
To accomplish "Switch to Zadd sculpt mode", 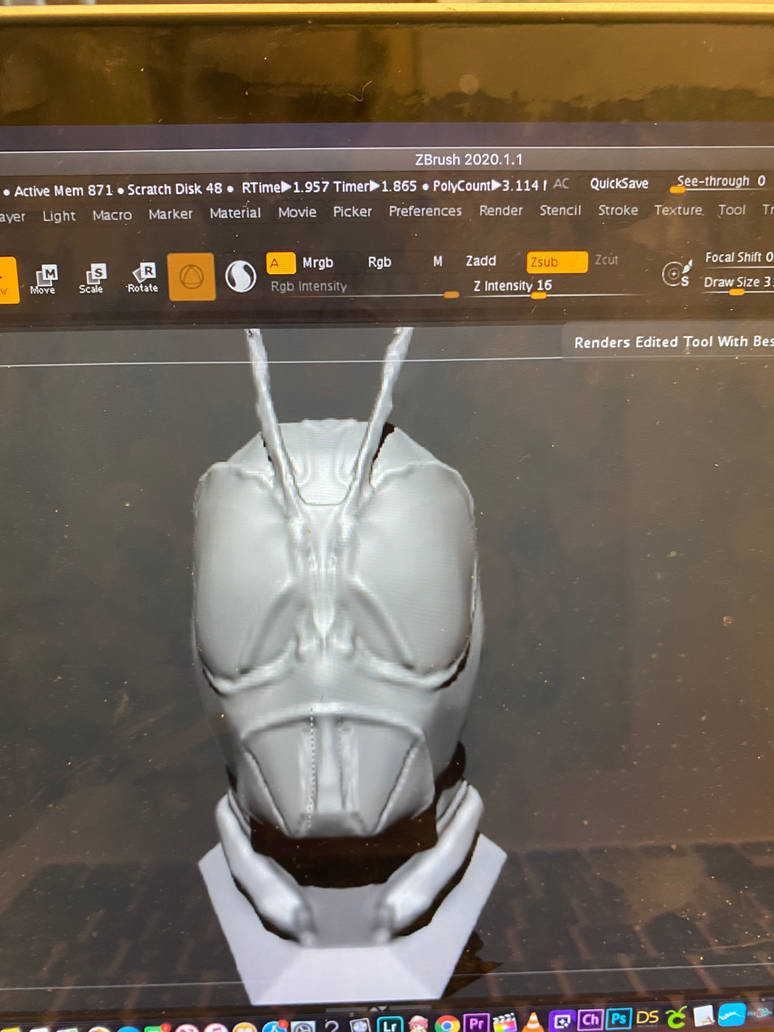I will click(x=481, y=261).
